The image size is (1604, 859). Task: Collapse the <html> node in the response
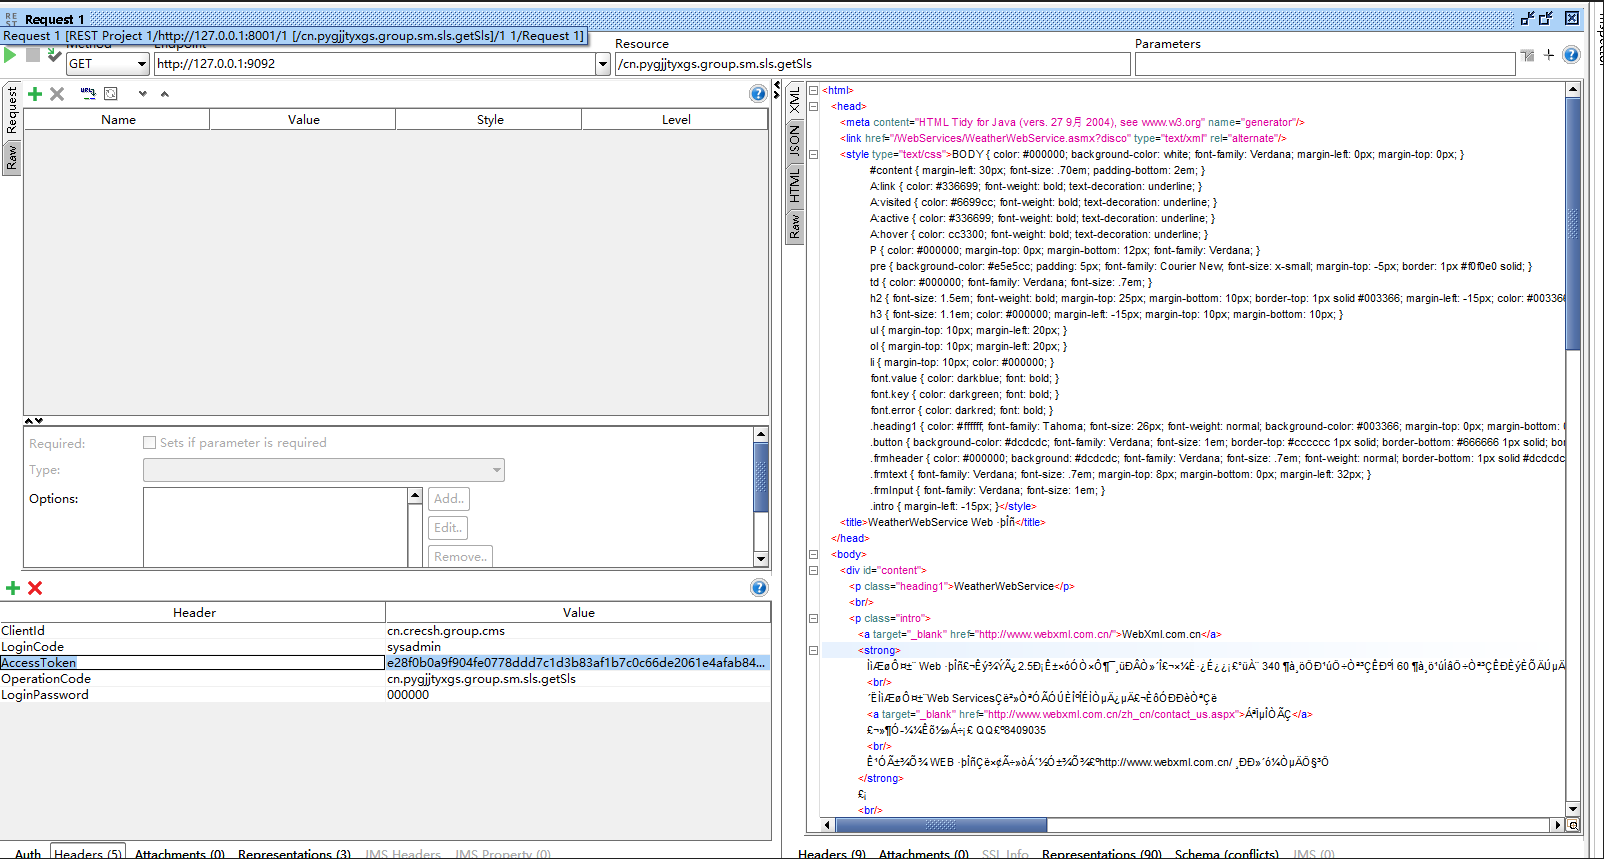(813, 90)
